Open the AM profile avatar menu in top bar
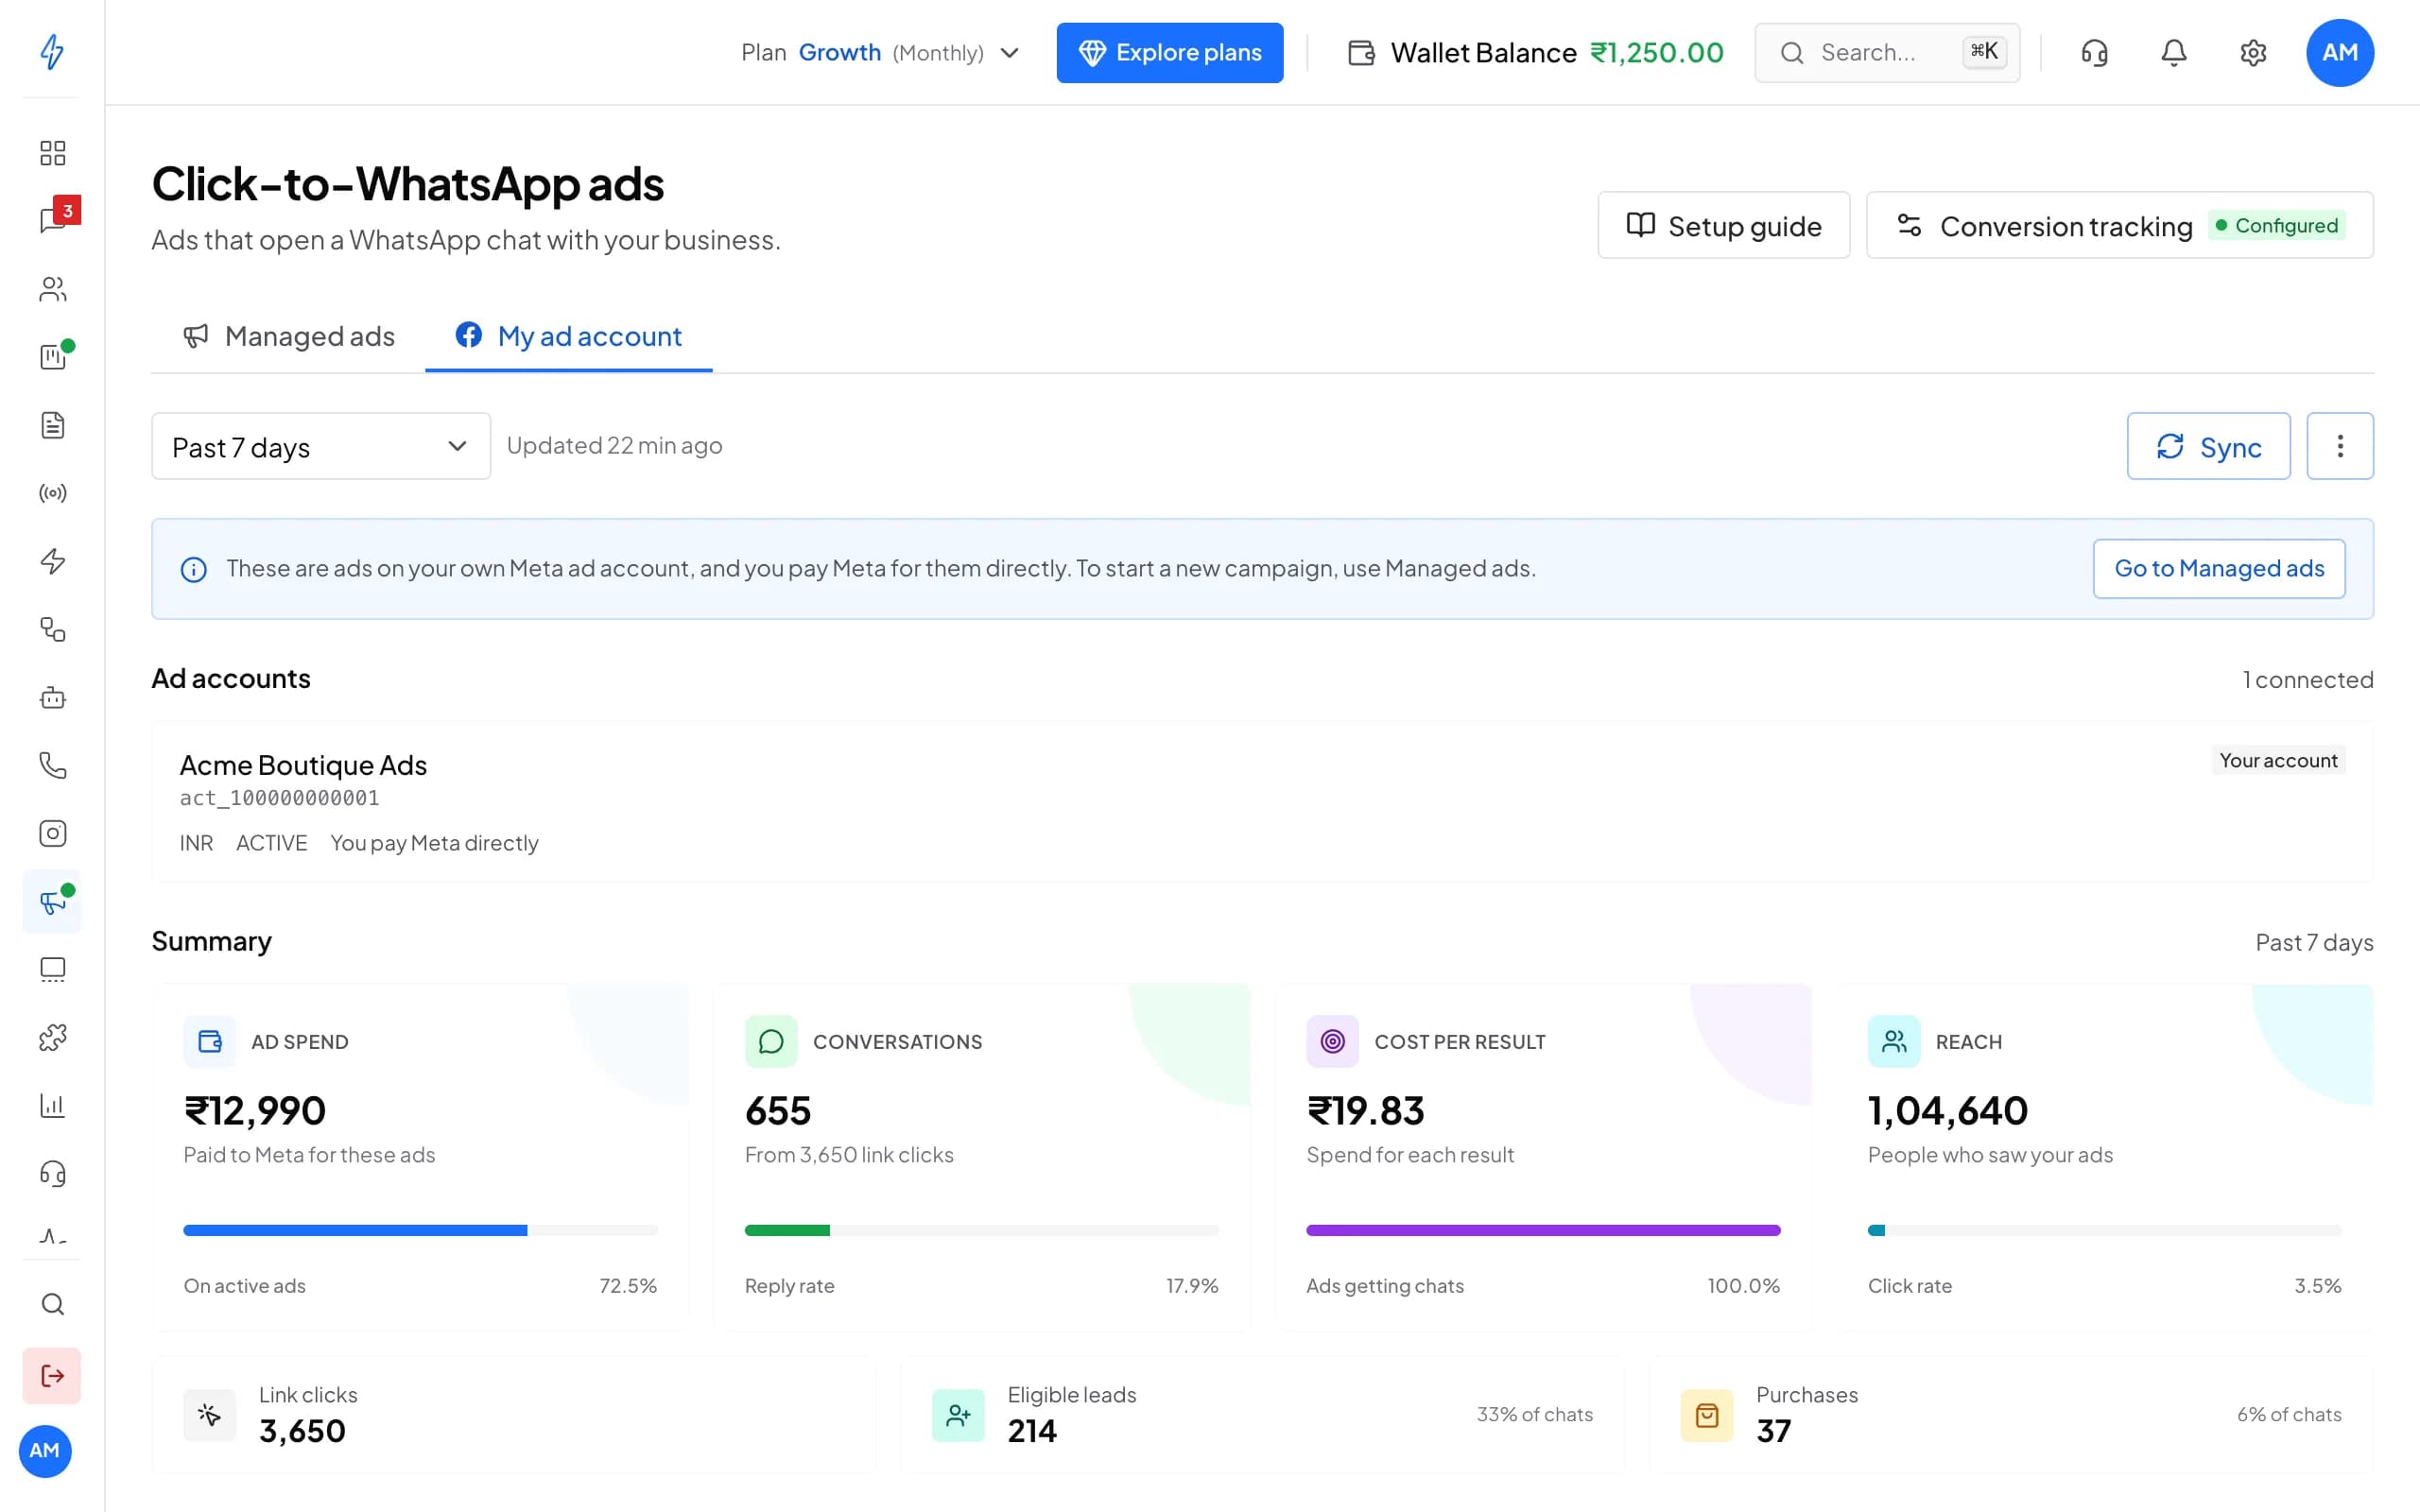Image resolution: width=2420 pixels, height=1512 pixels. tap(2339, 53)
